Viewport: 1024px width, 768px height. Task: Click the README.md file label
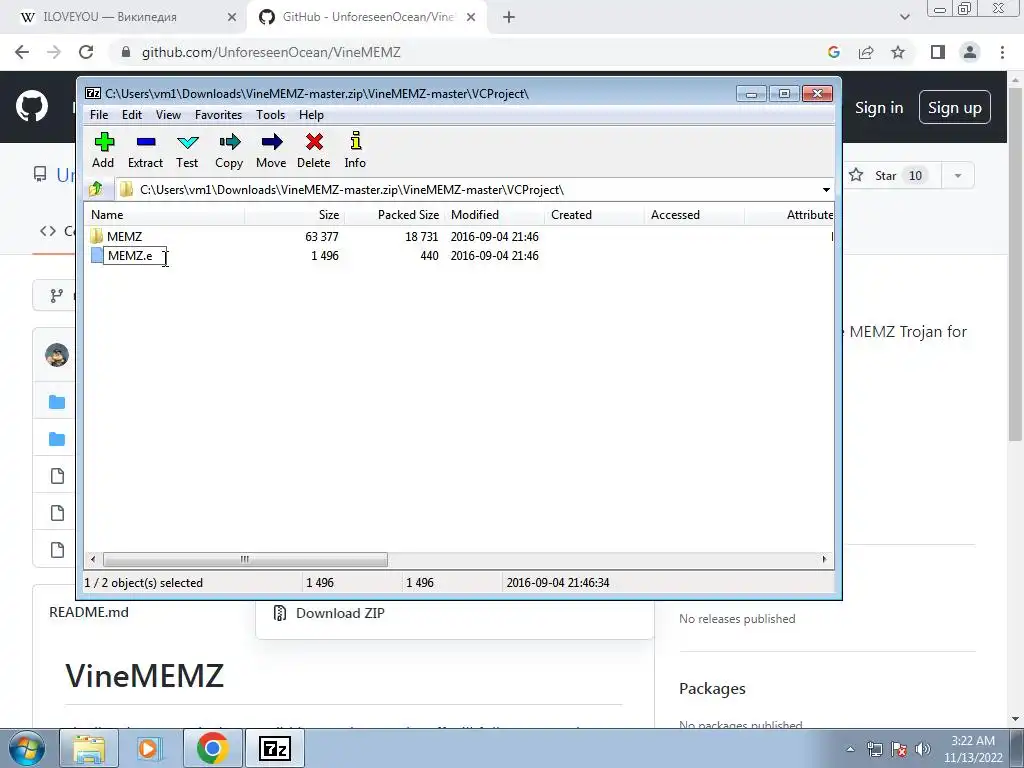[x=89, y=612]
